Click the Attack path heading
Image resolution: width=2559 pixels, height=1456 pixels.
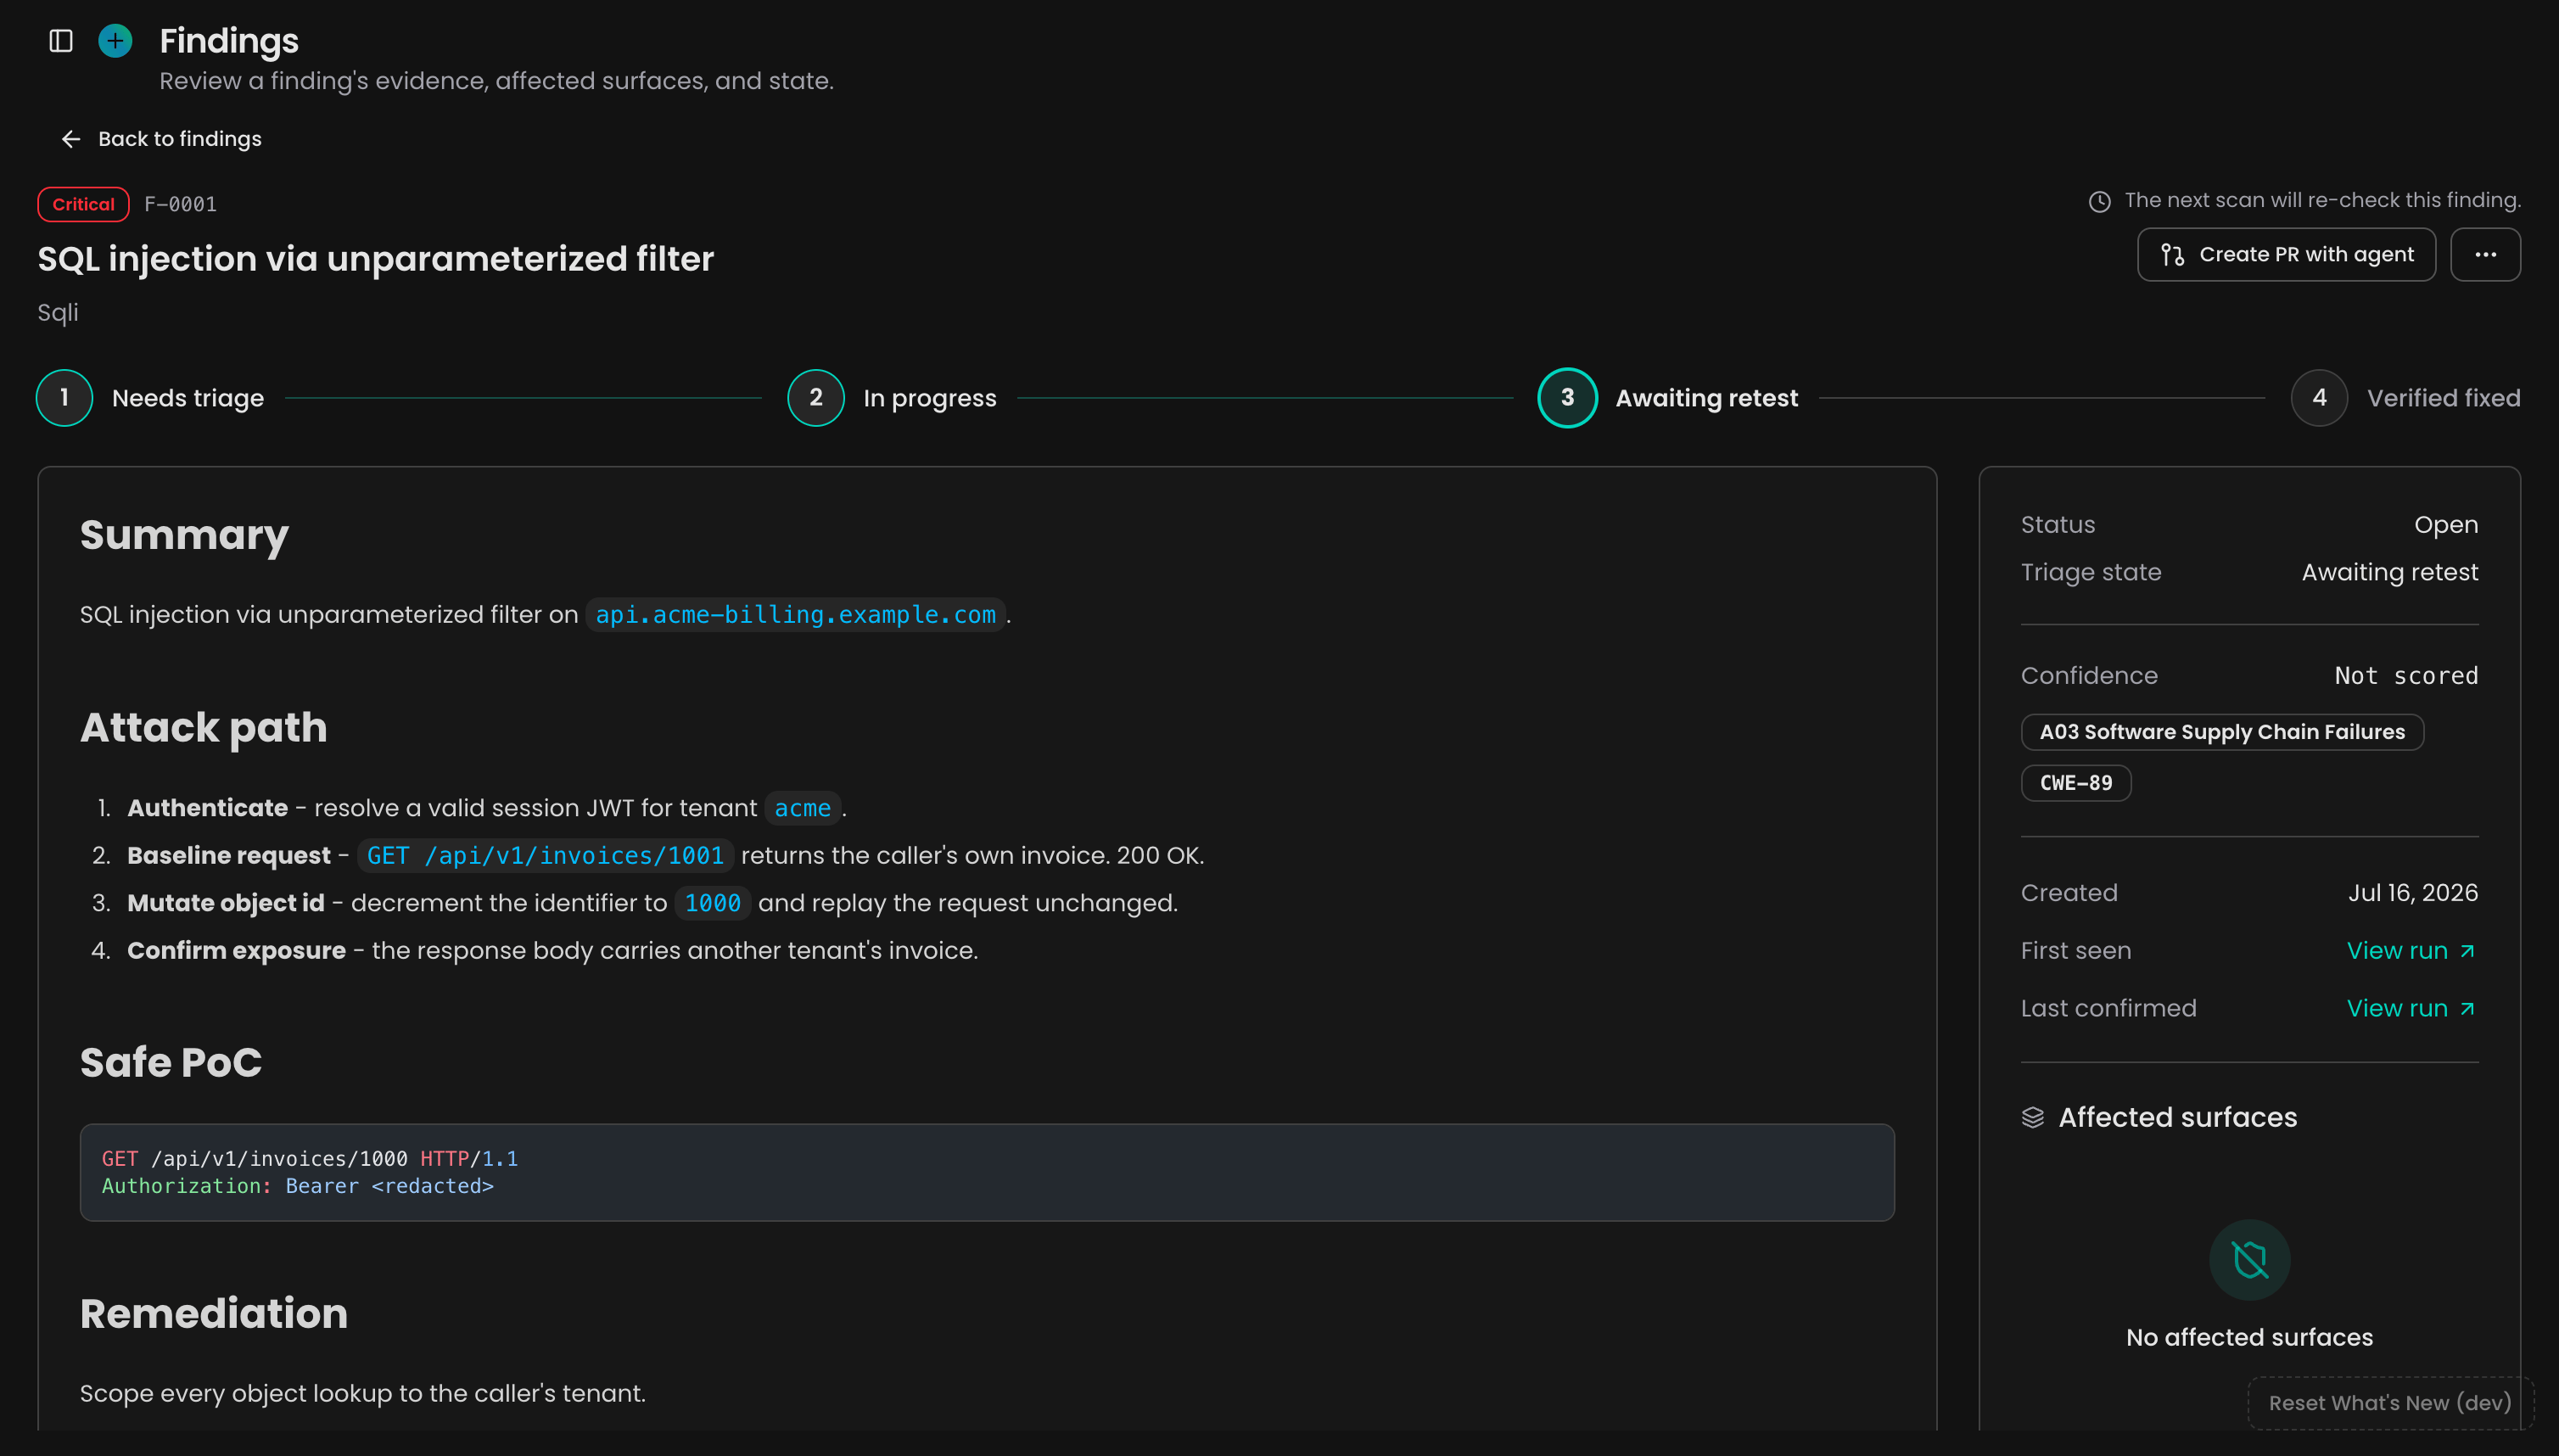(204, 727)
